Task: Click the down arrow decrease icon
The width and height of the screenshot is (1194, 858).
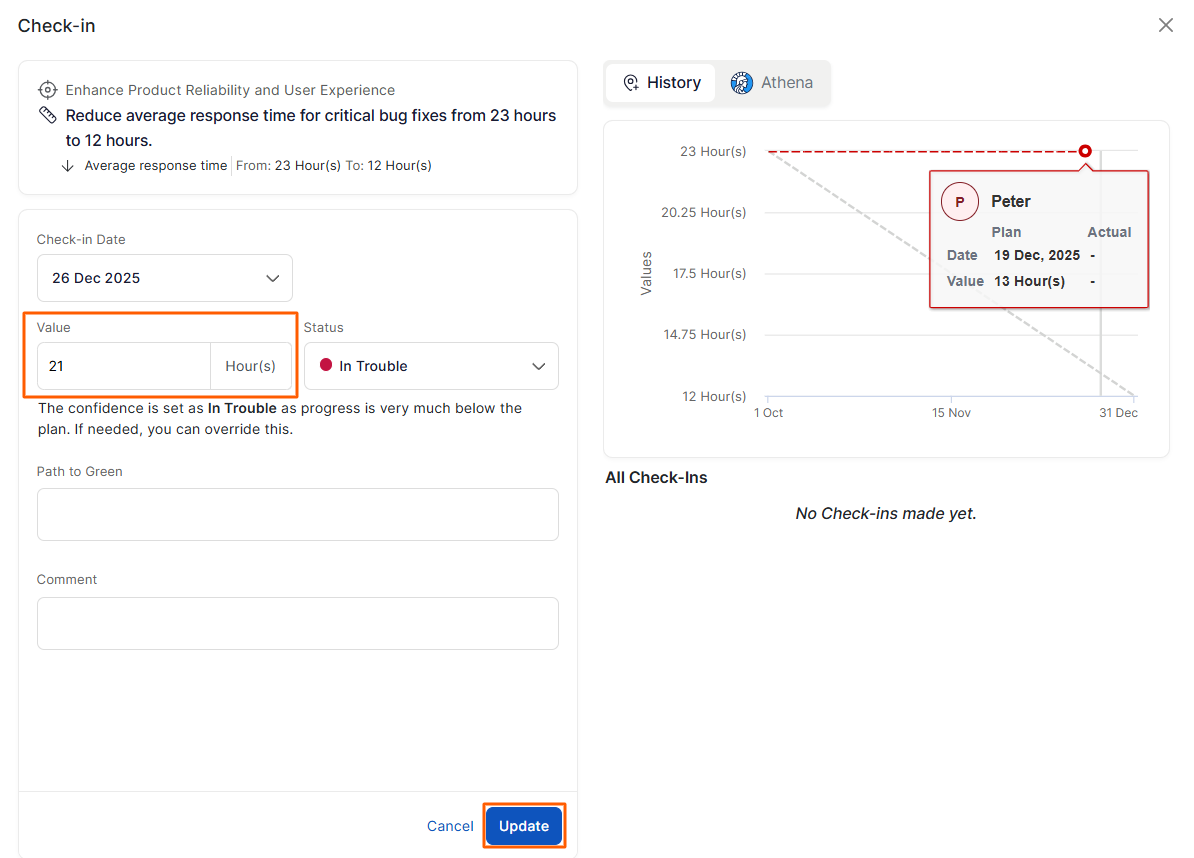Action: [x=68, y=165]
